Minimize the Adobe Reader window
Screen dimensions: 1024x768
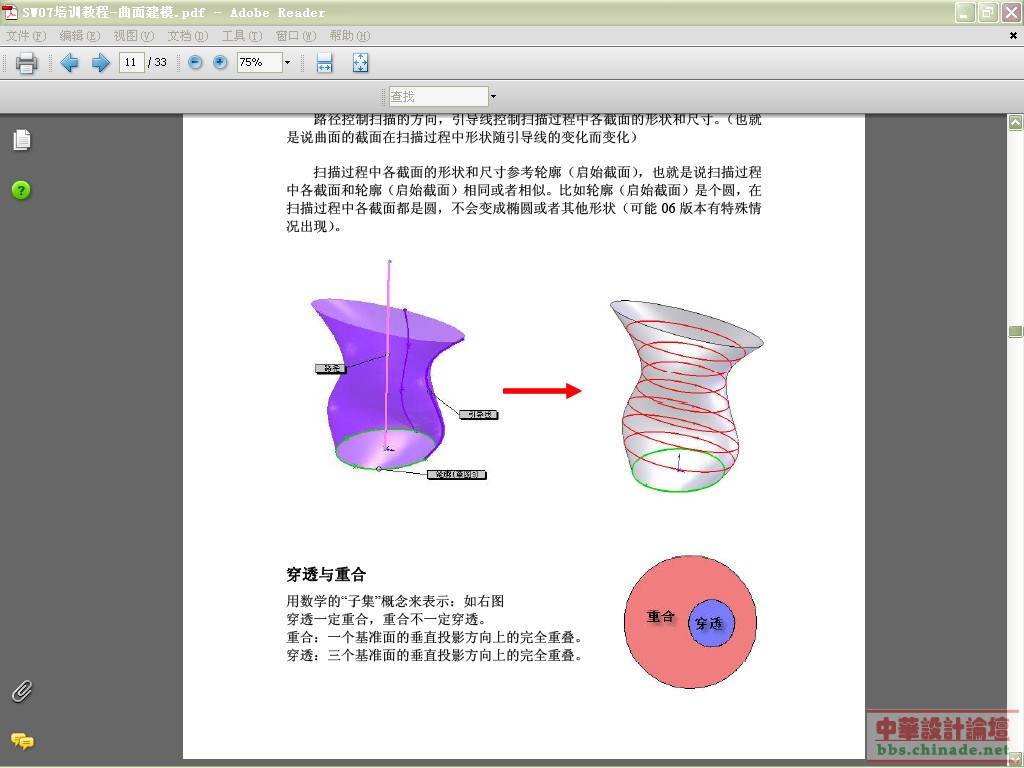pos(965,12)
